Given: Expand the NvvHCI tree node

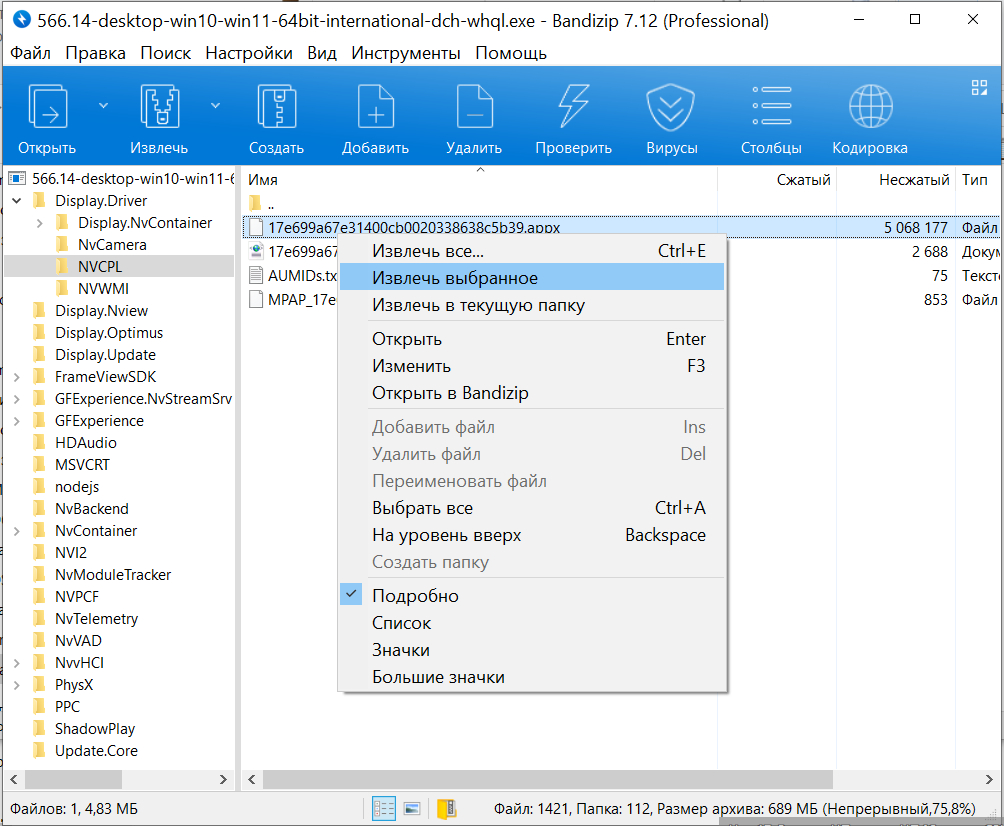Looking at the screenshot, I should click(x=17, y=663).
